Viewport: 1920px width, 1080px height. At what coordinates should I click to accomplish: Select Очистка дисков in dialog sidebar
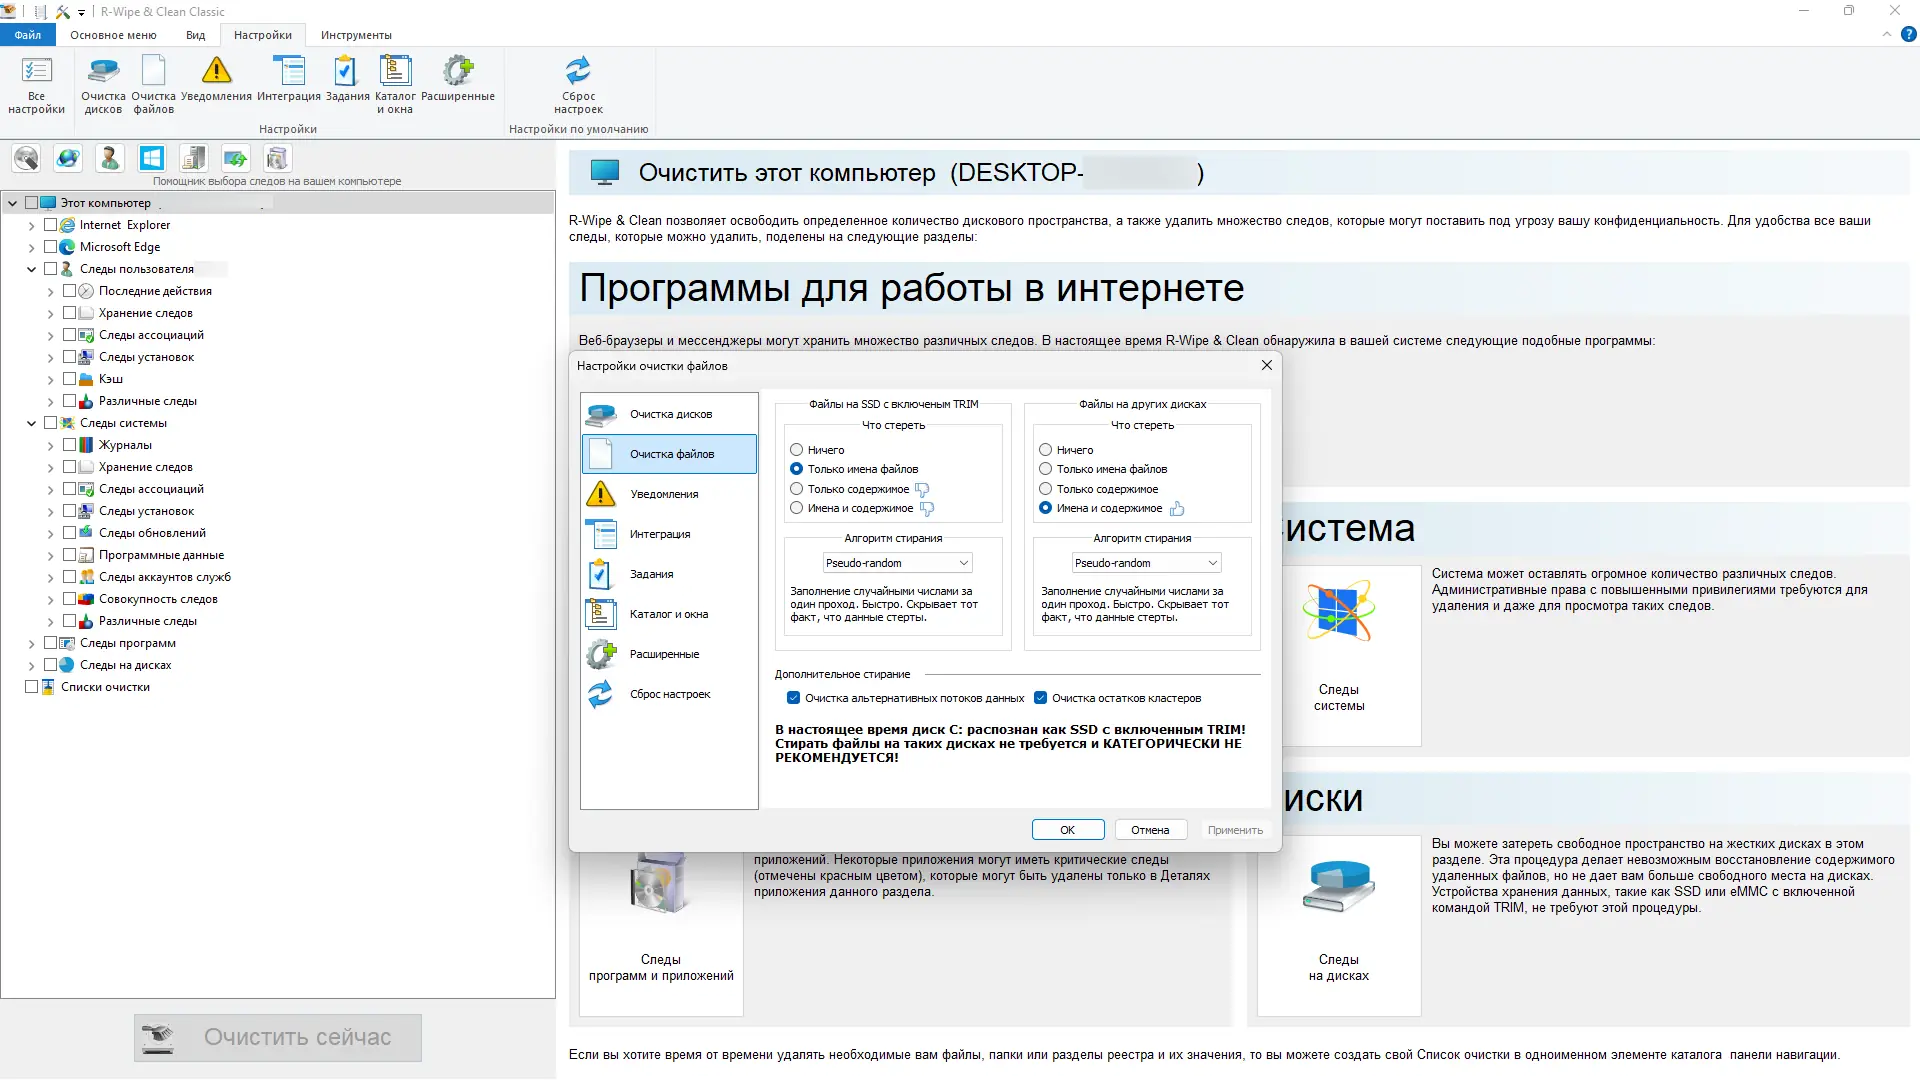(670, 414)
